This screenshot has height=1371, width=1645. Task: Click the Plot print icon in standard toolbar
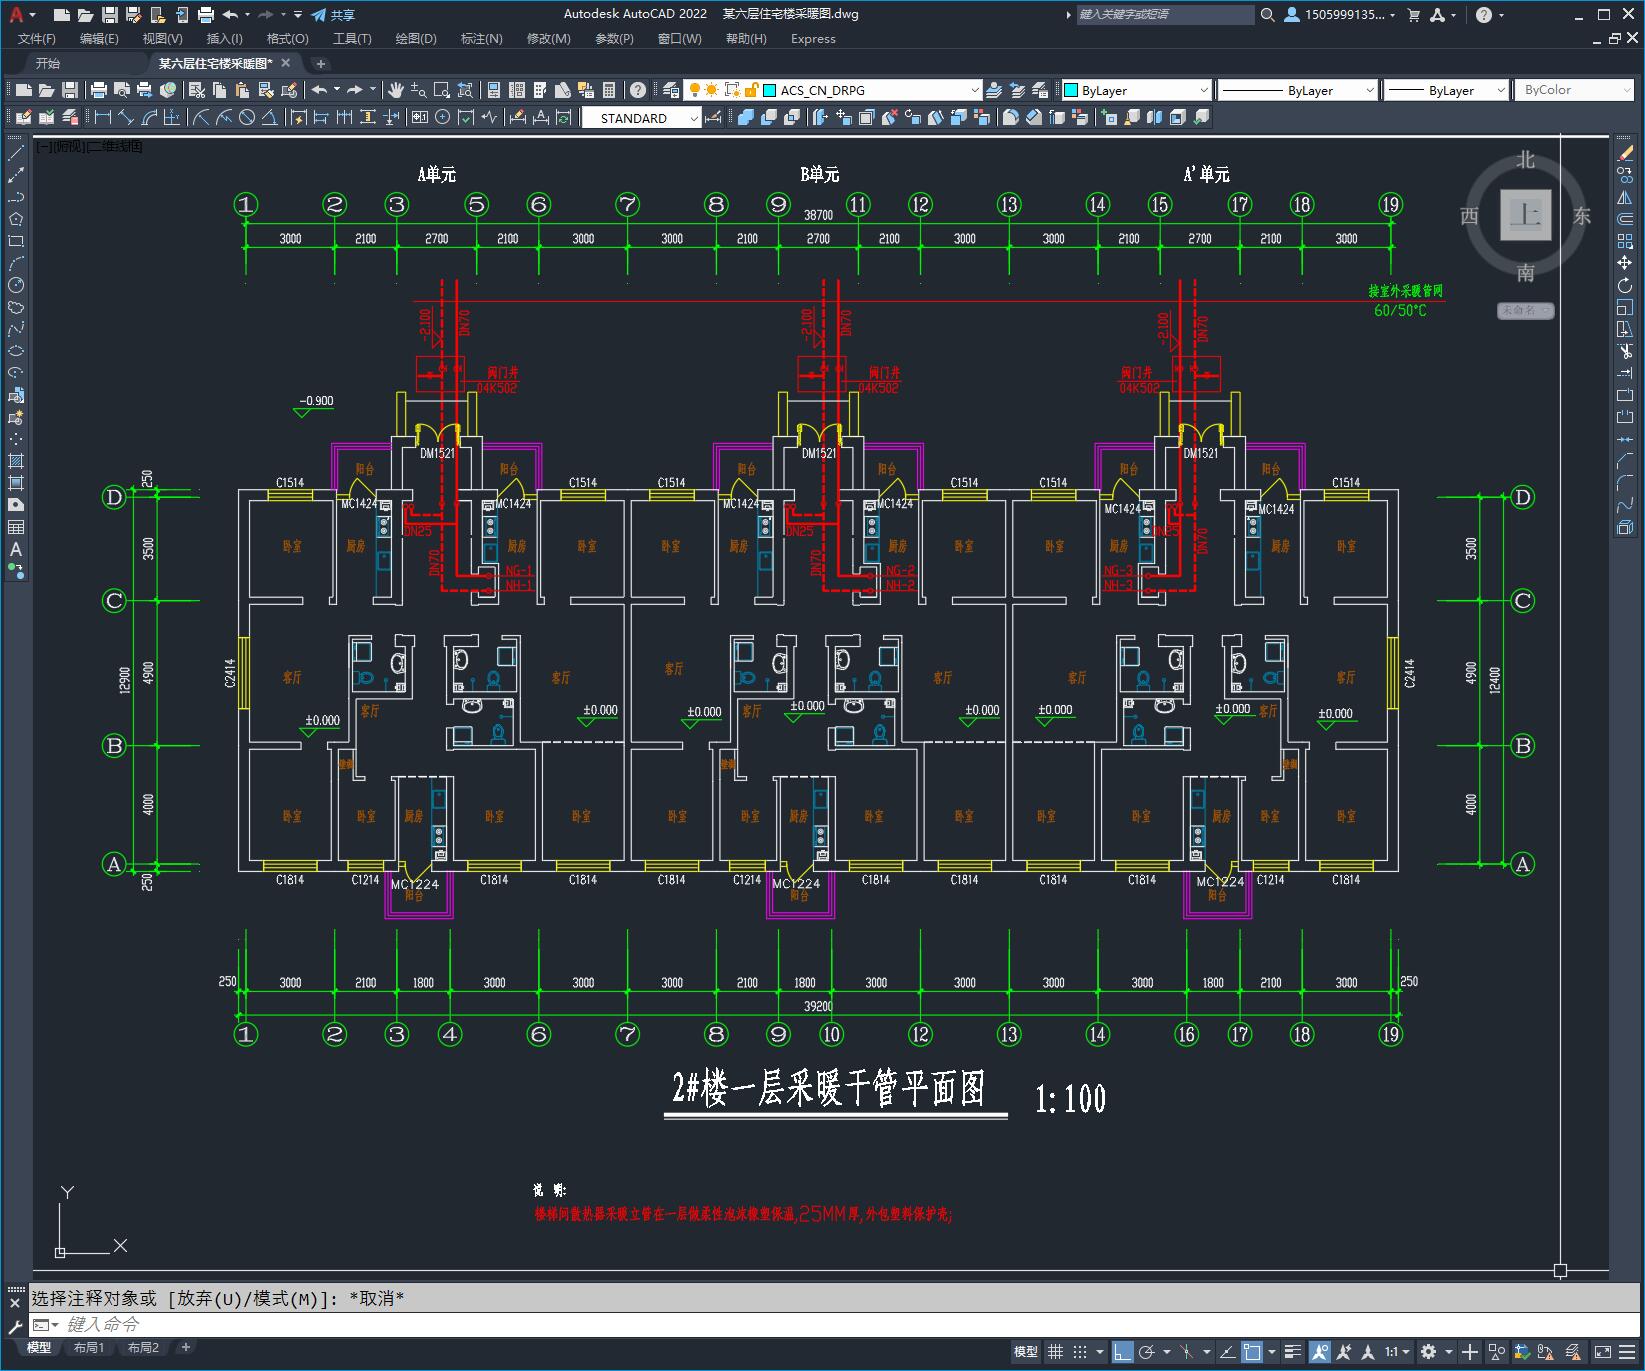coord(98,90)
